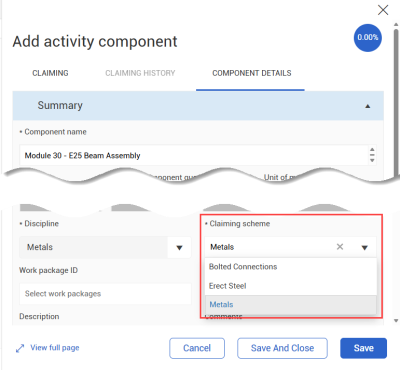The width and height of the screenshot is (400, 370).
Task: Open View full page link
Action: [55, 348]
